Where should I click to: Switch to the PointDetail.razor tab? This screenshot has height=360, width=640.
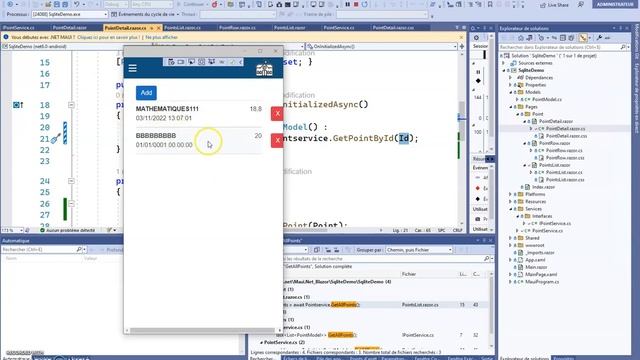pos(70,28)
